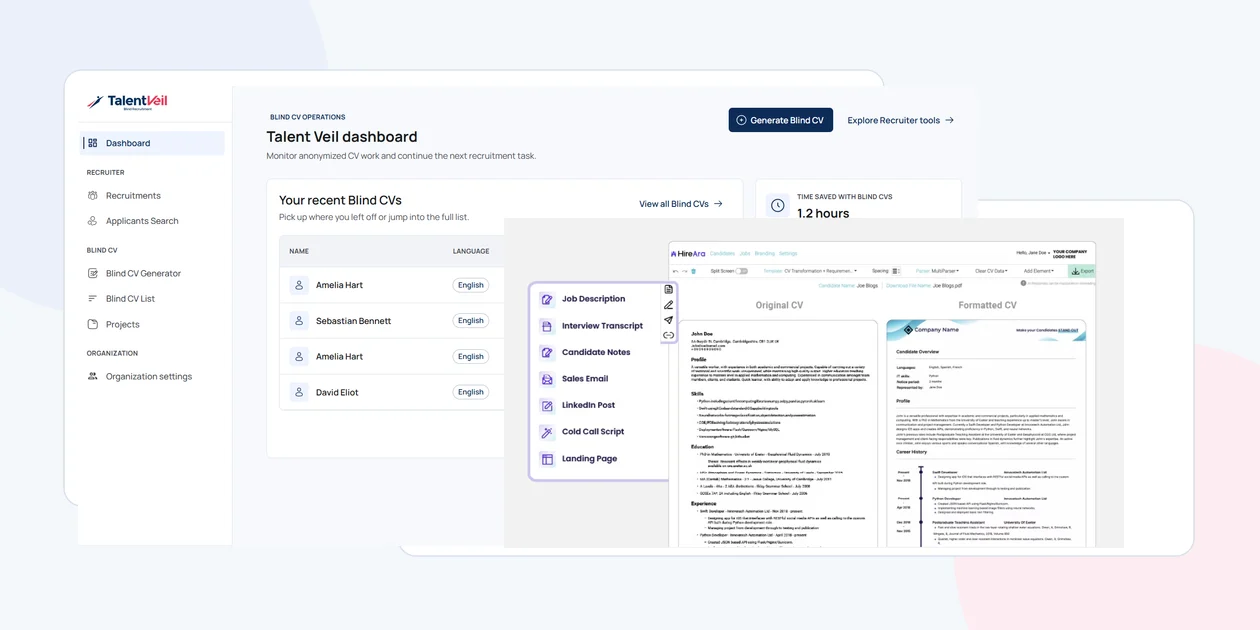
Task: Click the Projects folder icon
Action: (93, 324)
